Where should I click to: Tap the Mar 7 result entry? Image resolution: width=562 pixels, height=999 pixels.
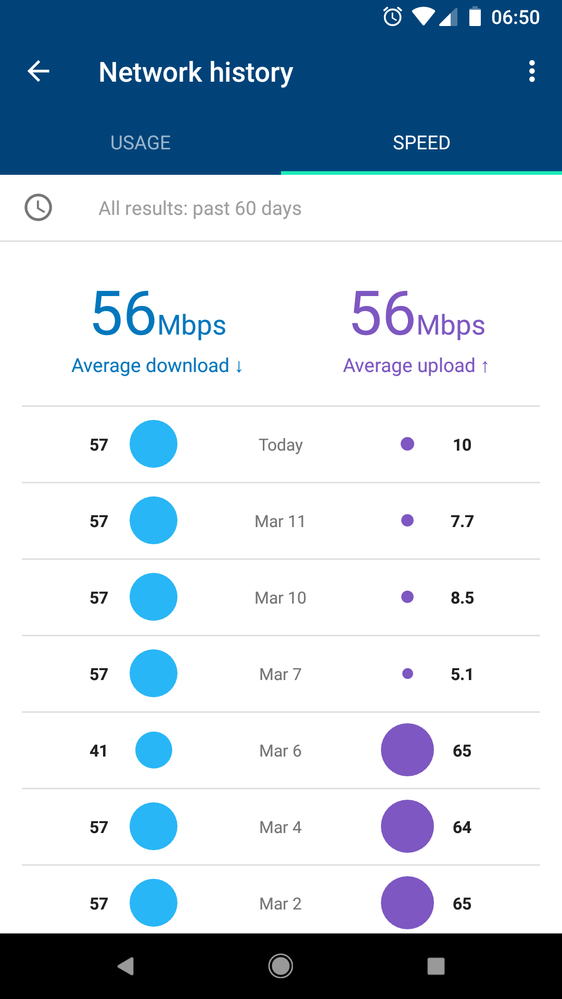281,674
